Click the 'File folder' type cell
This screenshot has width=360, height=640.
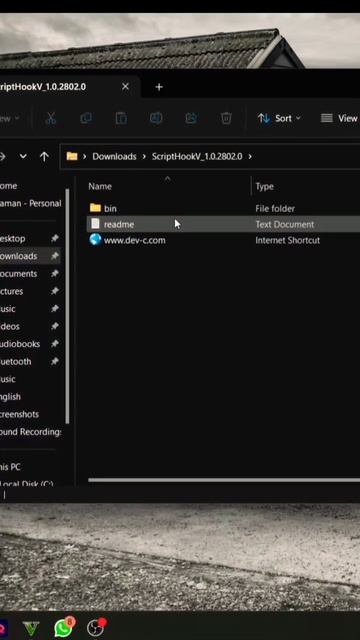point(275,209)
